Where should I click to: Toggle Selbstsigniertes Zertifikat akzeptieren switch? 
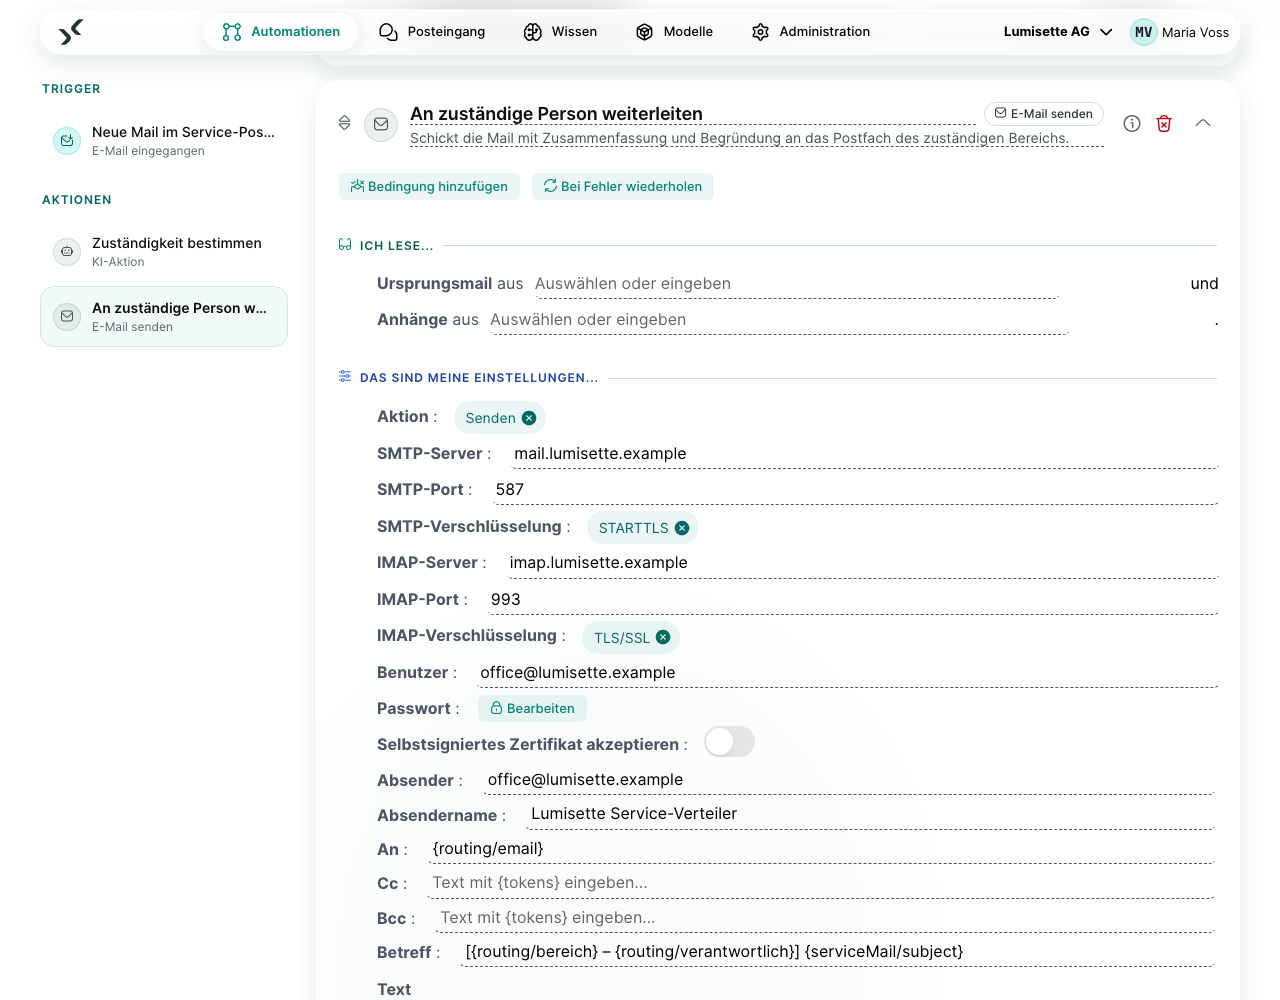(729, 742)
